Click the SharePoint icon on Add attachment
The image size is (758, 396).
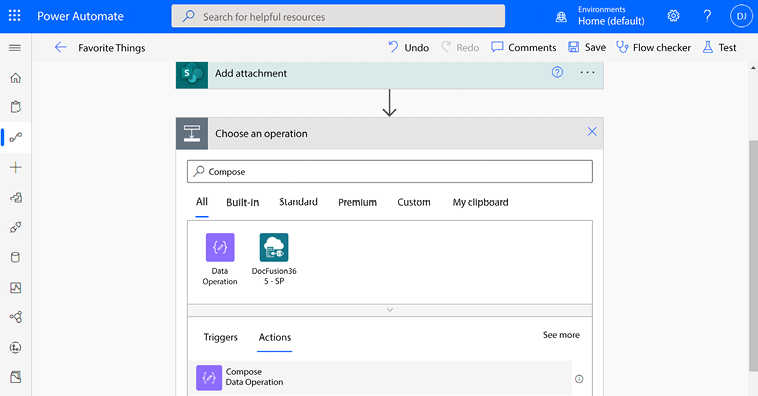tap(192, 75)
